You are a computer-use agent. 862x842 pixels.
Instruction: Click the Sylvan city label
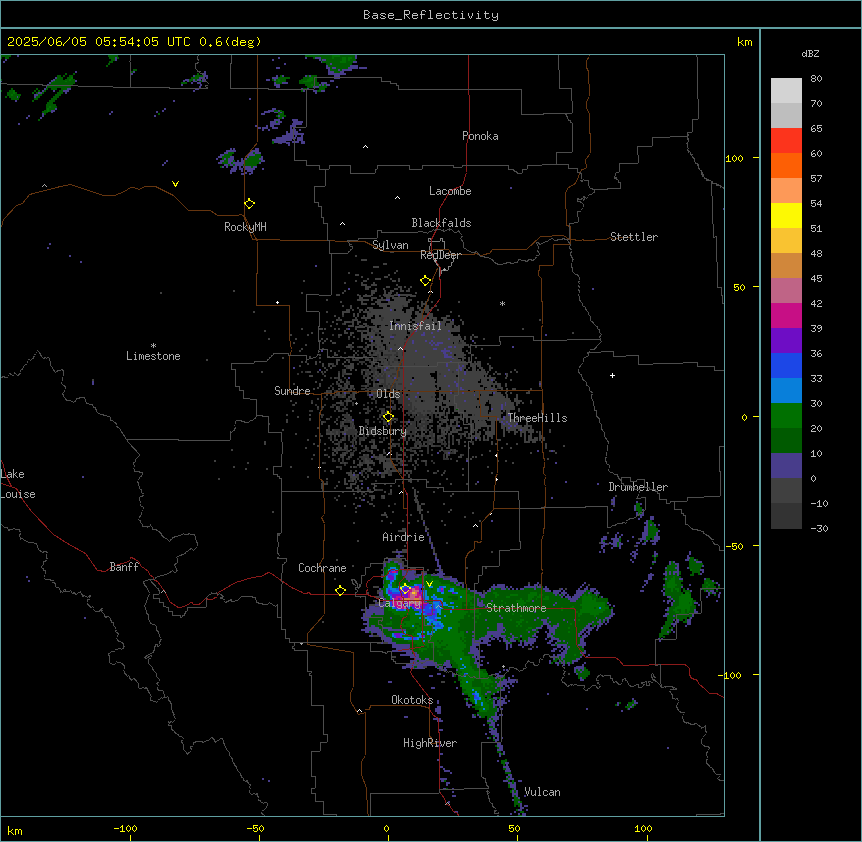point(390,245)
